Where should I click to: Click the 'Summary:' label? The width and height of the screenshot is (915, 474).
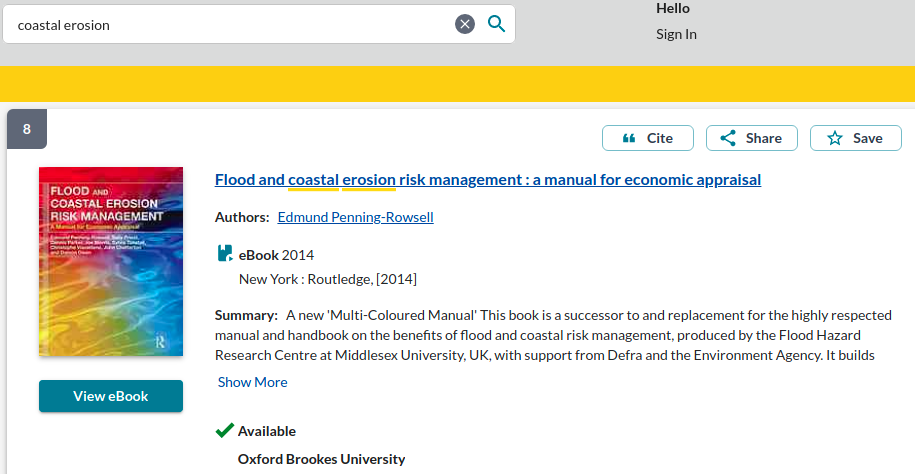point(246,315)
